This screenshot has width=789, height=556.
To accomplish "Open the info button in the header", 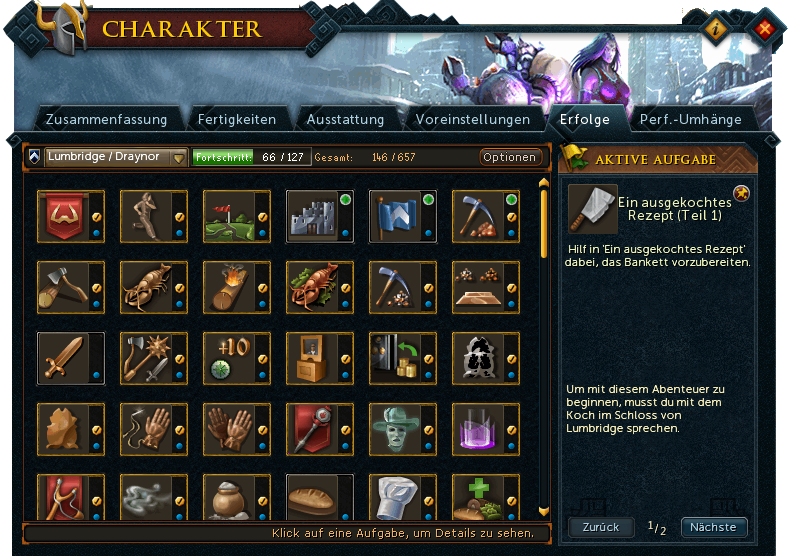I will tap(715, 29).
